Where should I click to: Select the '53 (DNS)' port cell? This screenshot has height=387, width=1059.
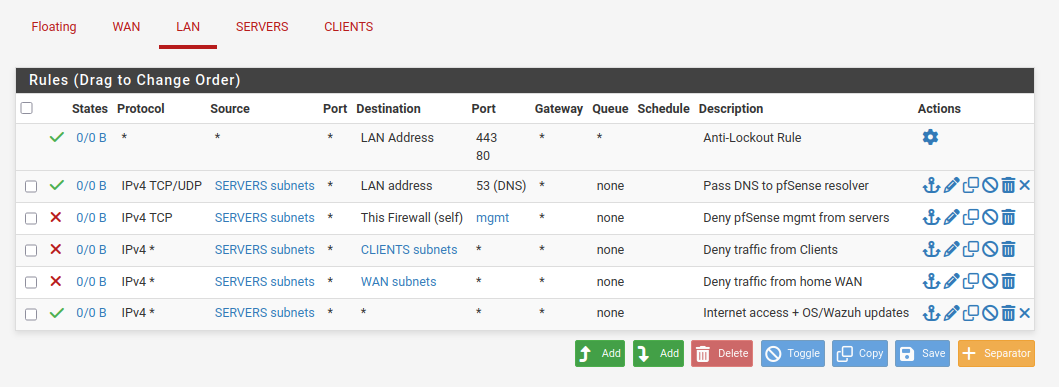500,186
